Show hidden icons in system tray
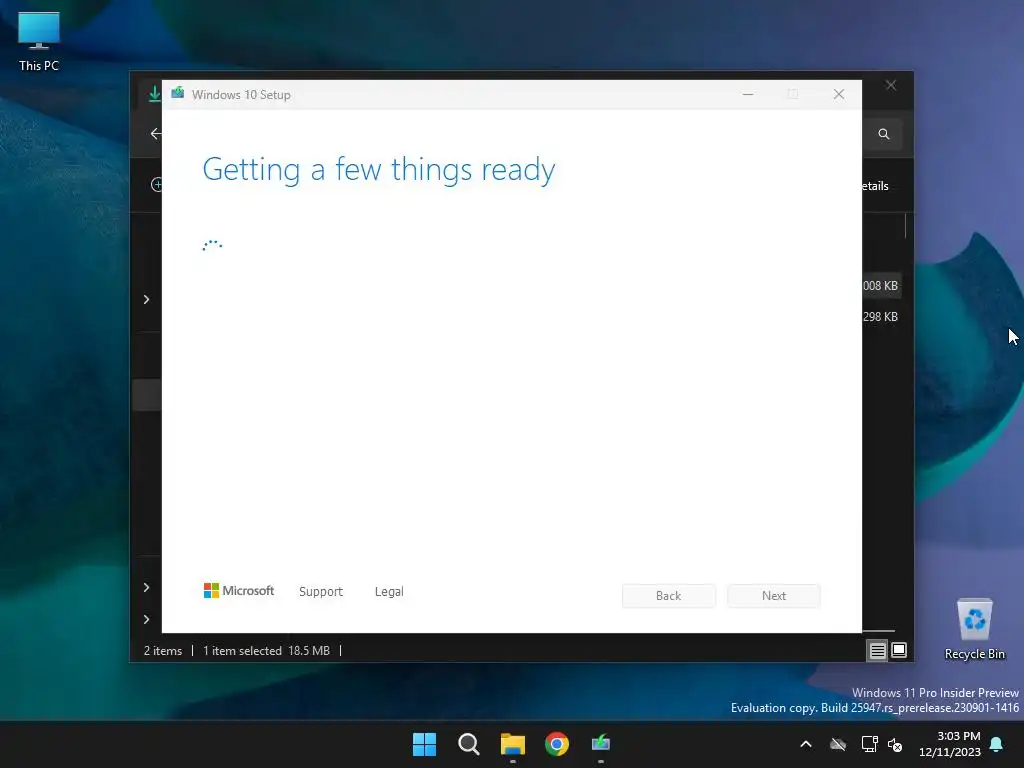Image resolution: width=1024 pixels, height=768 pixels. pos(806,744)
